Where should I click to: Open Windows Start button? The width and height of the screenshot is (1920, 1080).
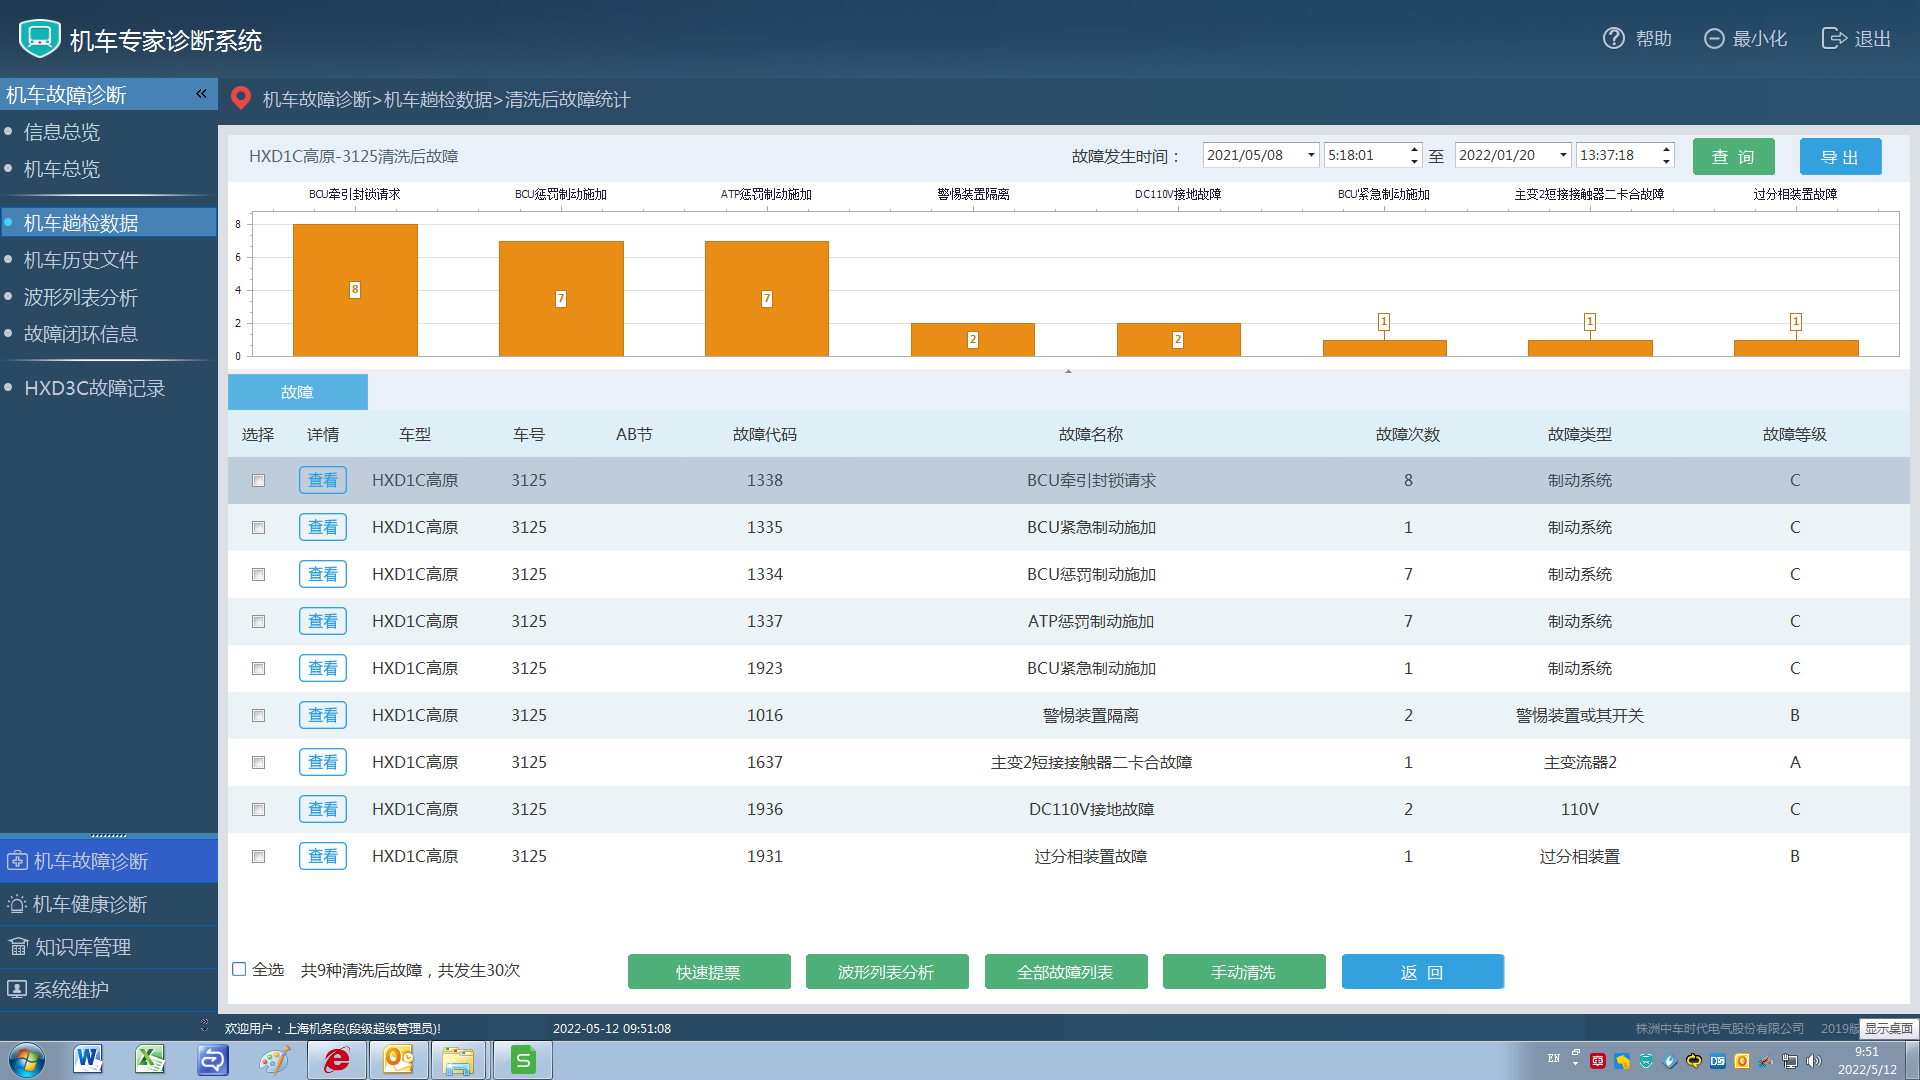[26, 1060]
